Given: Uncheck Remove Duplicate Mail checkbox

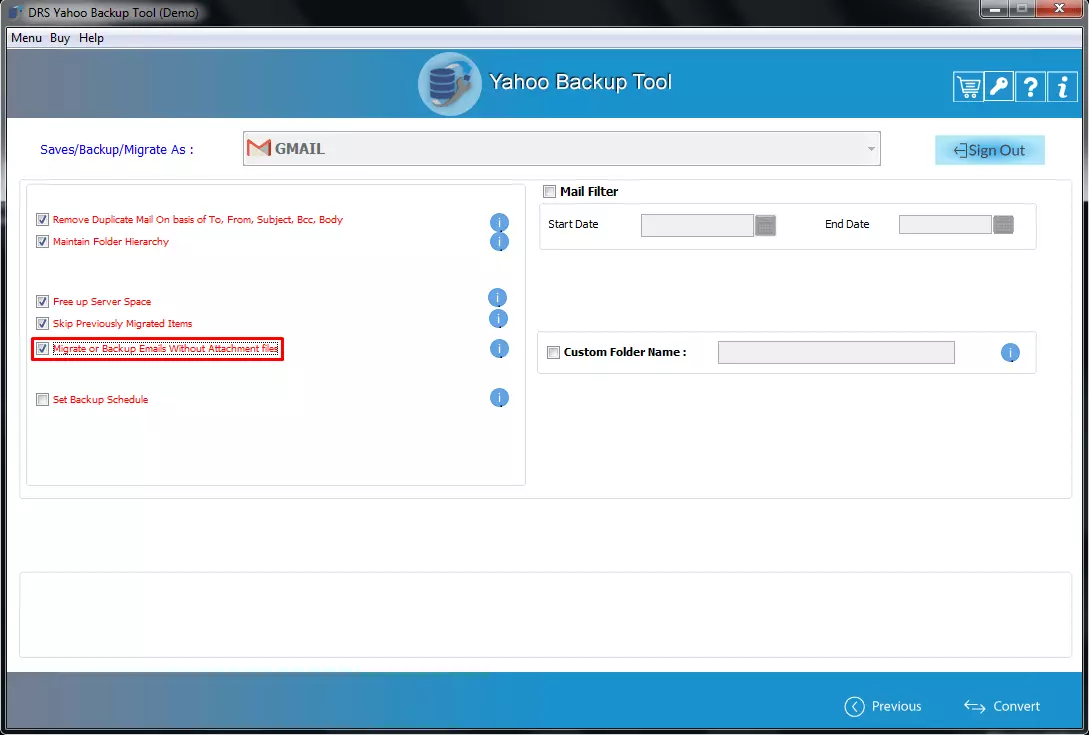Looking at the screenshot, I should tap(42, 220).
